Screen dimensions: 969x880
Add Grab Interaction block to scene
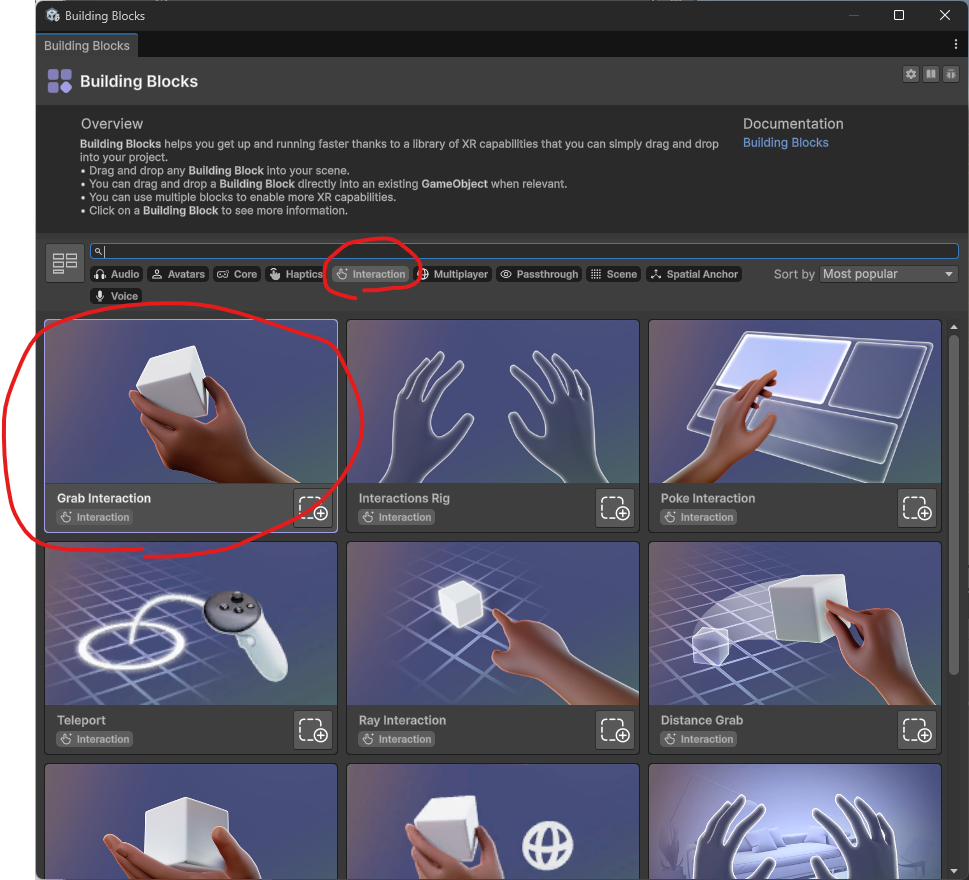[313, 508]
